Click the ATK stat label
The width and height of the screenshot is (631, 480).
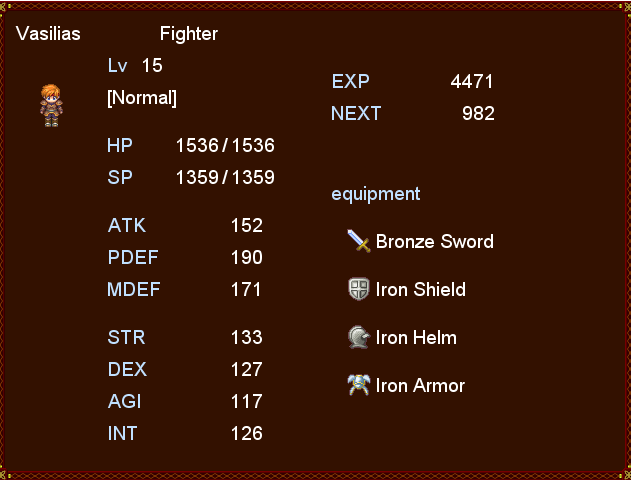pyautogui.click(x=127, y=225)
